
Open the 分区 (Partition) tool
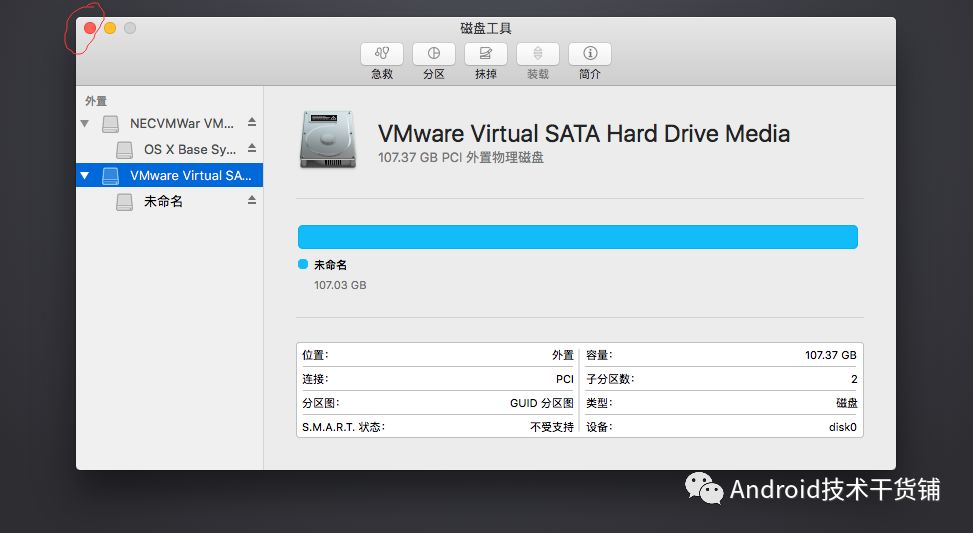(434, 54)
